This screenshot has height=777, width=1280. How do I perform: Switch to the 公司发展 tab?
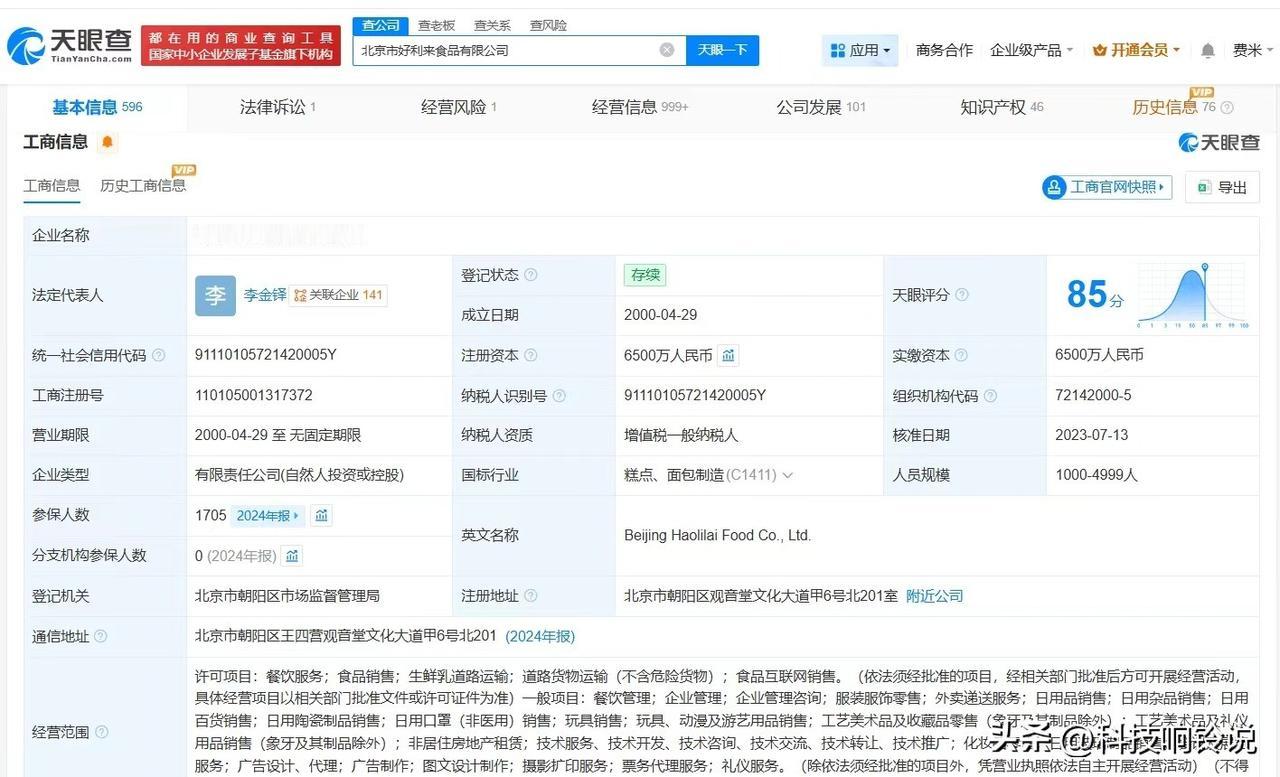pyautogui.click(x=821, y=107)
